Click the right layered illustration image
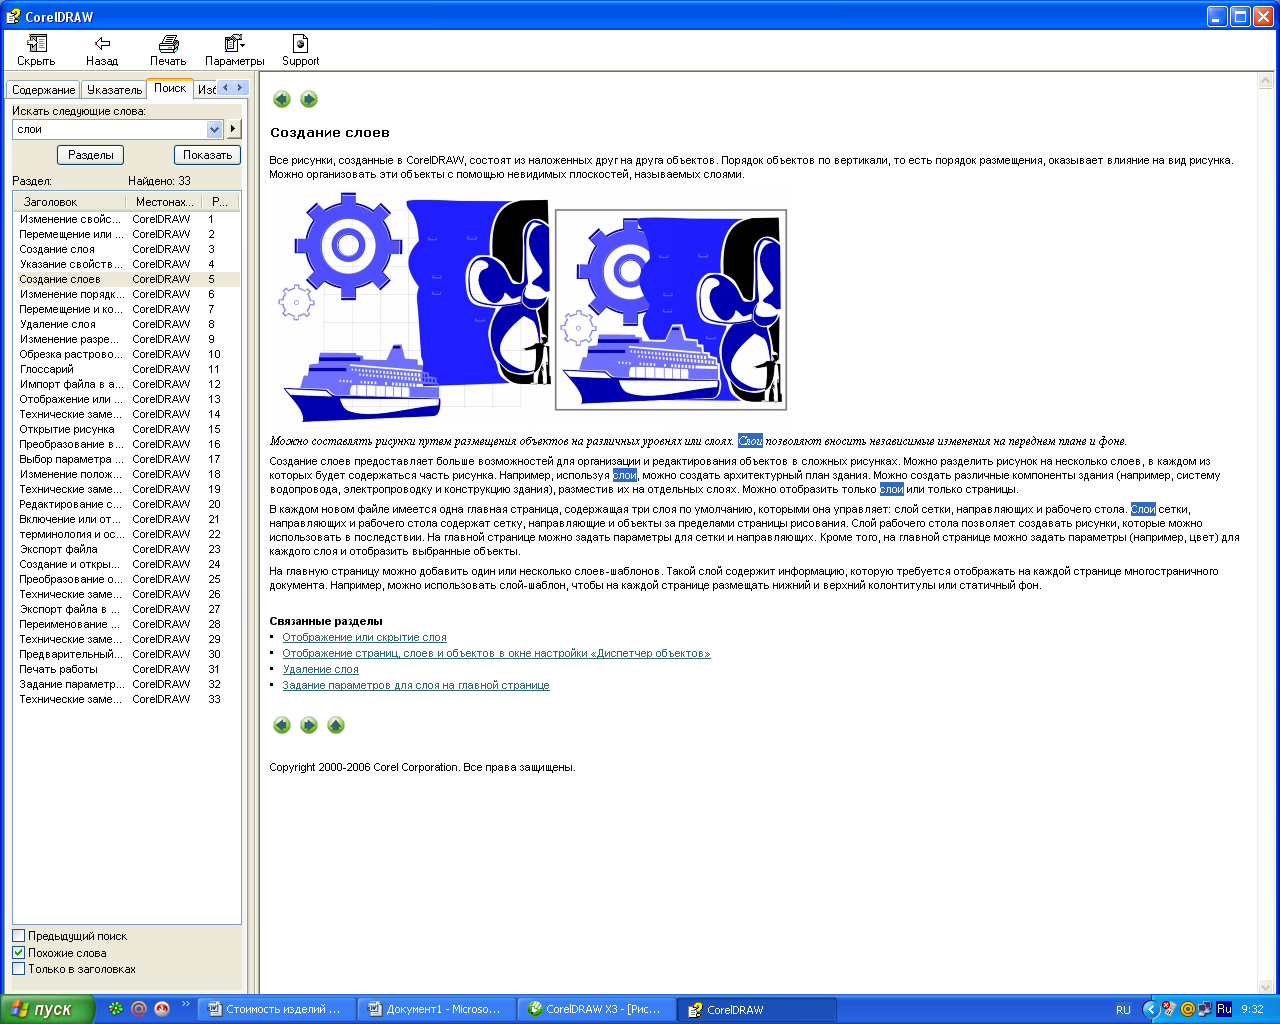1280x1024 pixels. (x=671, y=310)
